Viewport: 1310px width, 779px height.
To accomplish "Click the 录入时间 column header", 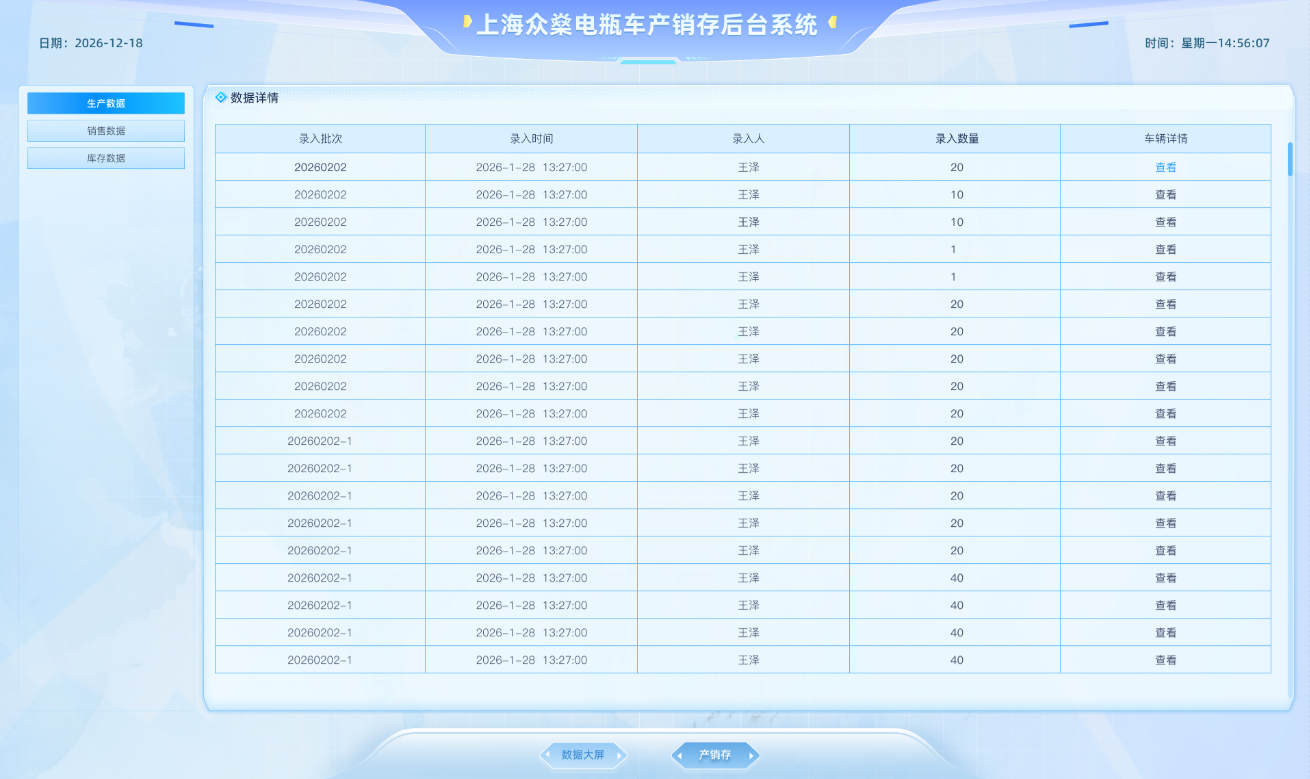I will pos(531,139).
